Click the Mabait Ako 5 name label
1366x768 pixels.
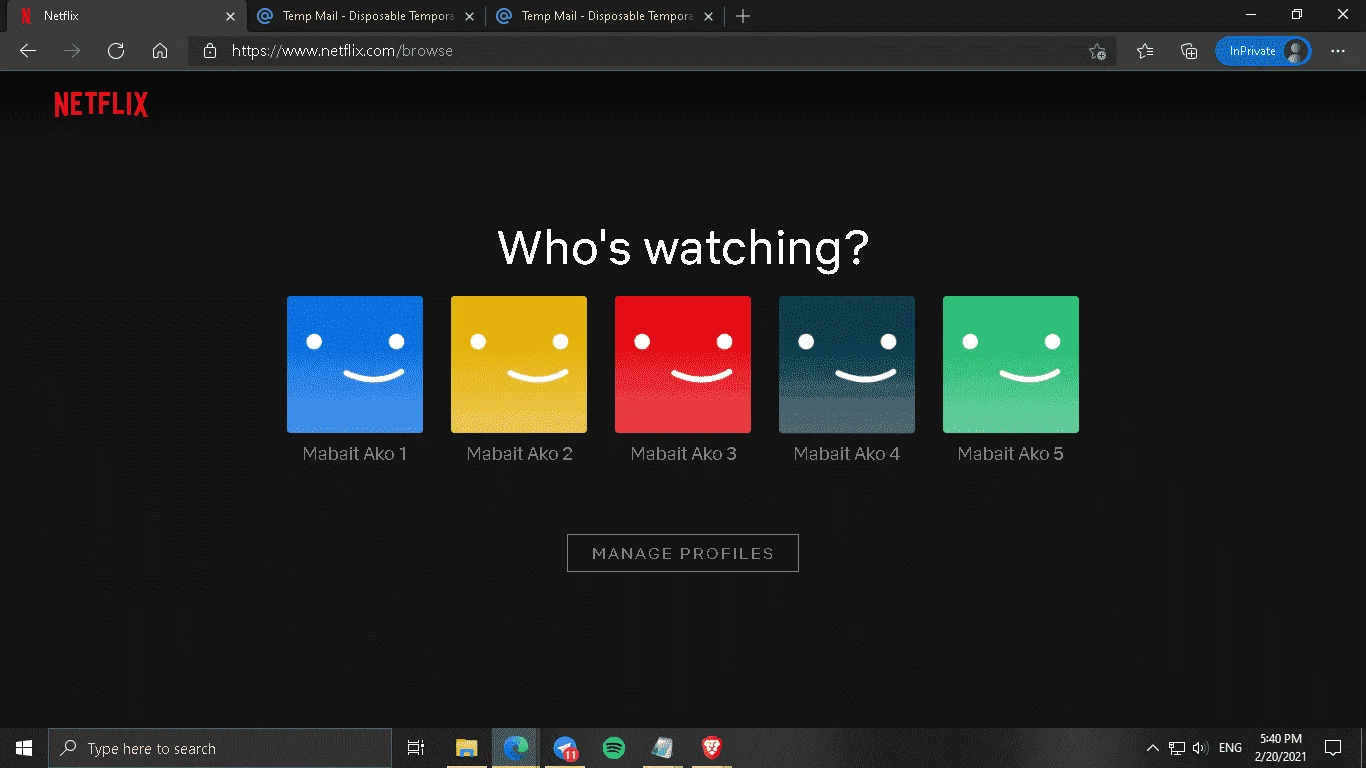1011,454
